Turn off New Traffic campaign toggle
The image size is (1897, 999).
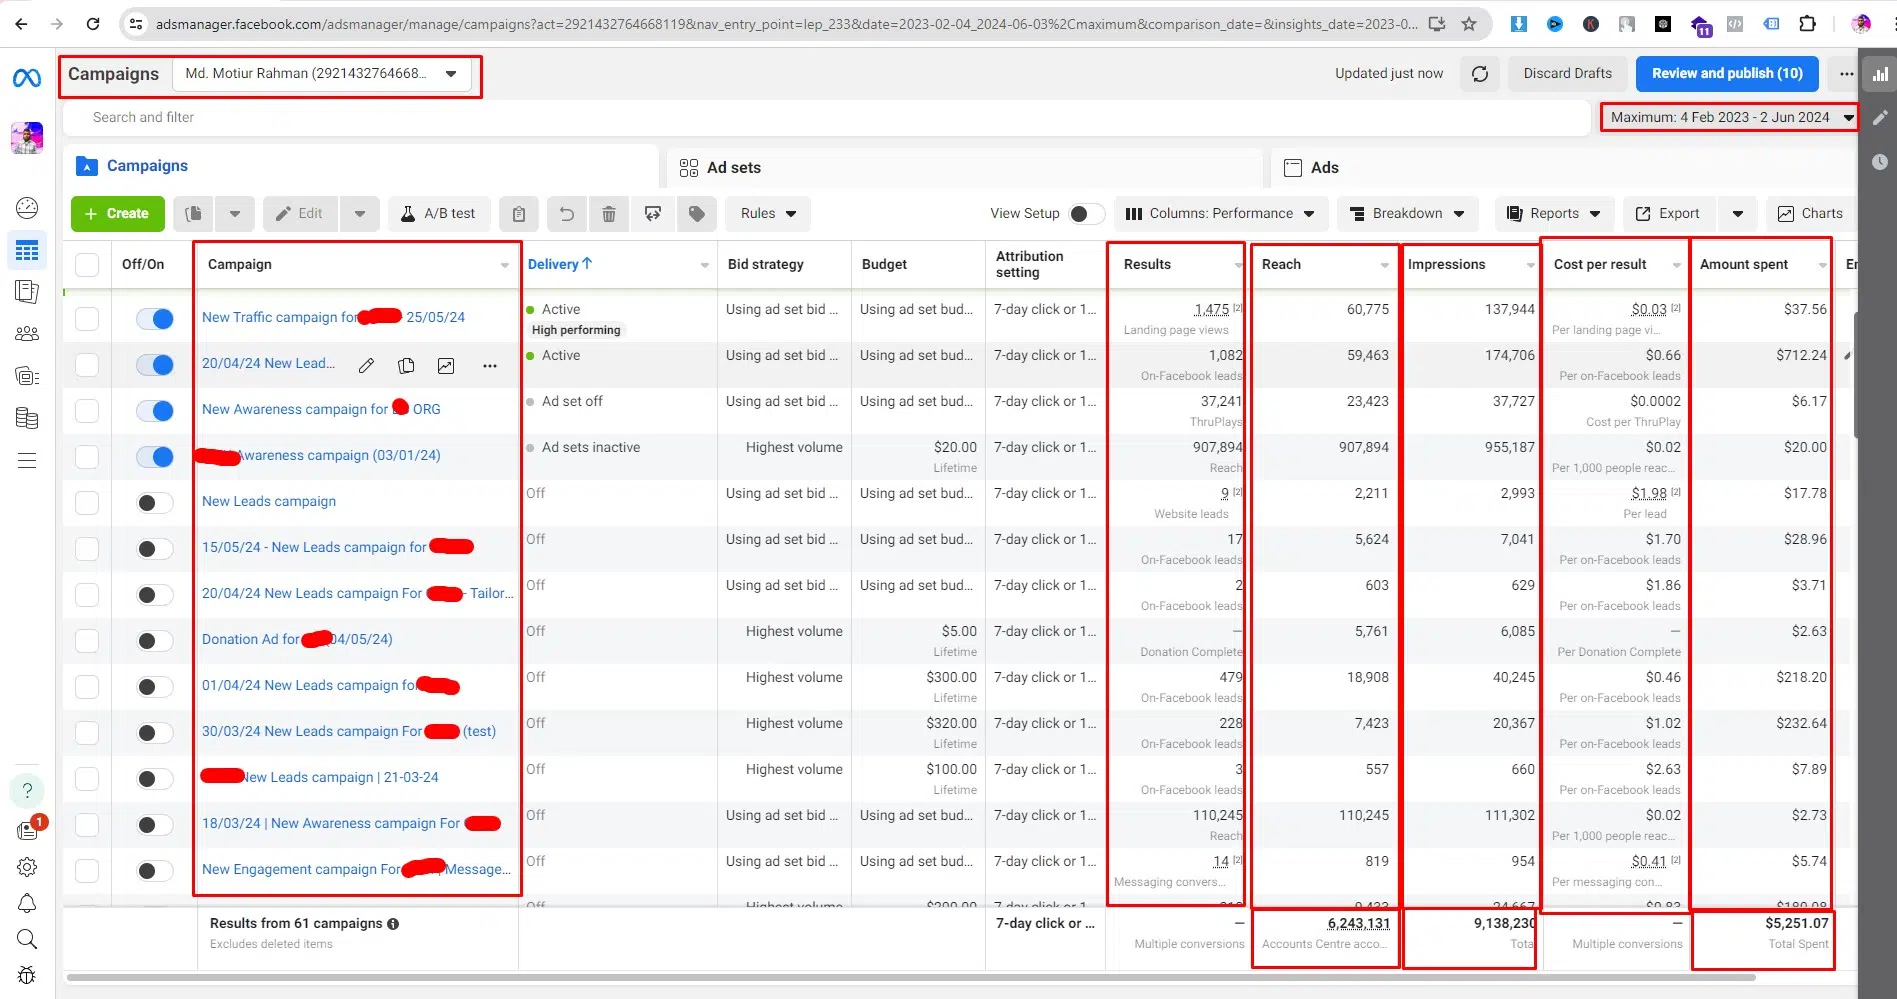click(x=155, y=319)
